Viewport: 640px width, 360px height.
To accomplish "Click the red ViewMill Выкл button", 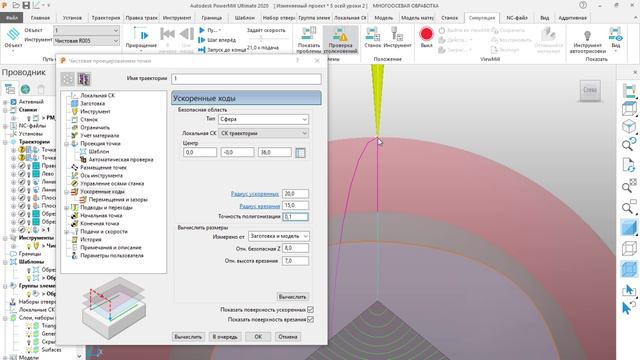I will pos(427,37).
